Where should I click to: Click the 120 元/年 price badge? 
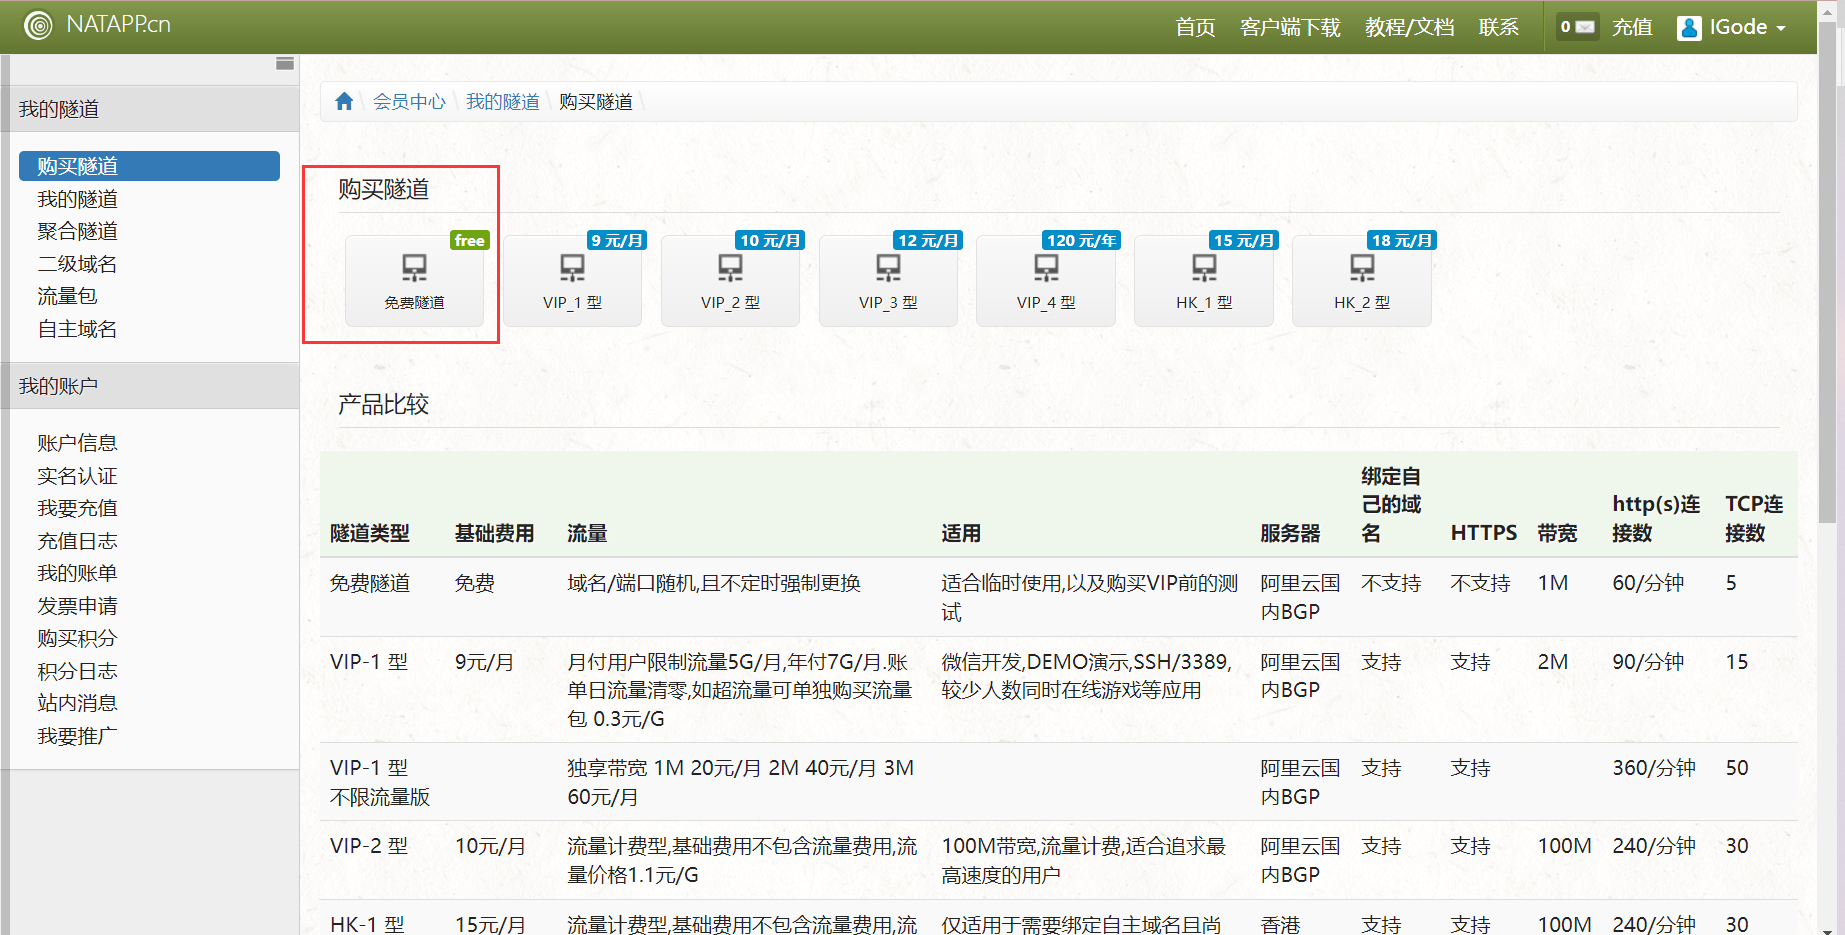(x=1081, y=240)
